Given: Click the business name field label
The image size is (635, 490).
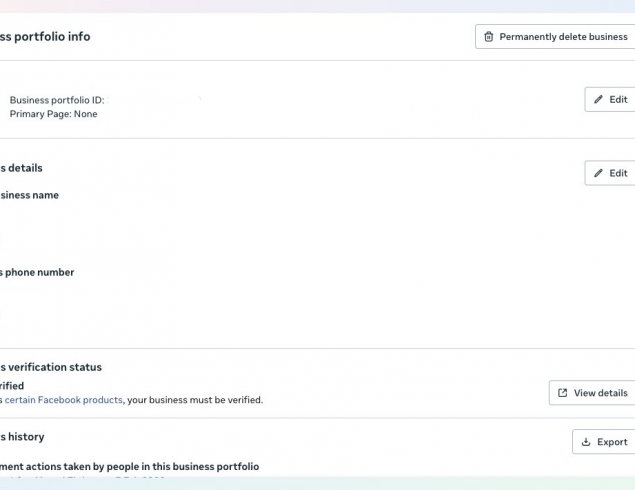Looking at the screenshot, I should coord(30,195).
